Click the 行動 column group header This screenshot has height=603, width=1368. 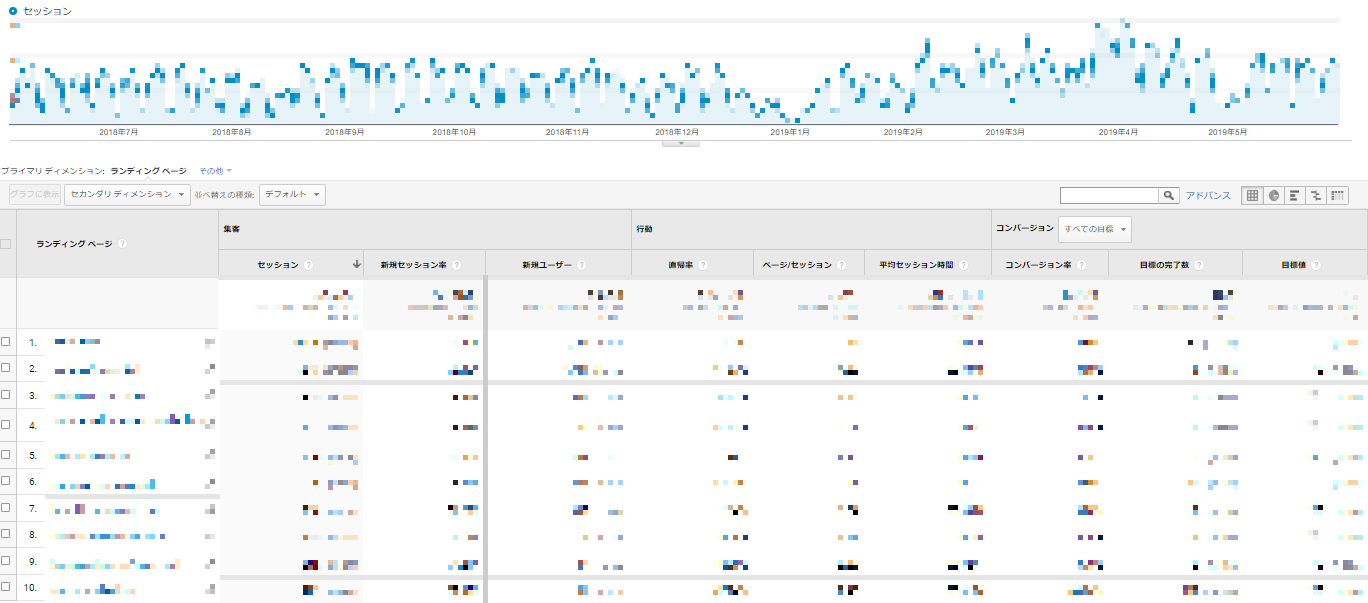[645, 229]
